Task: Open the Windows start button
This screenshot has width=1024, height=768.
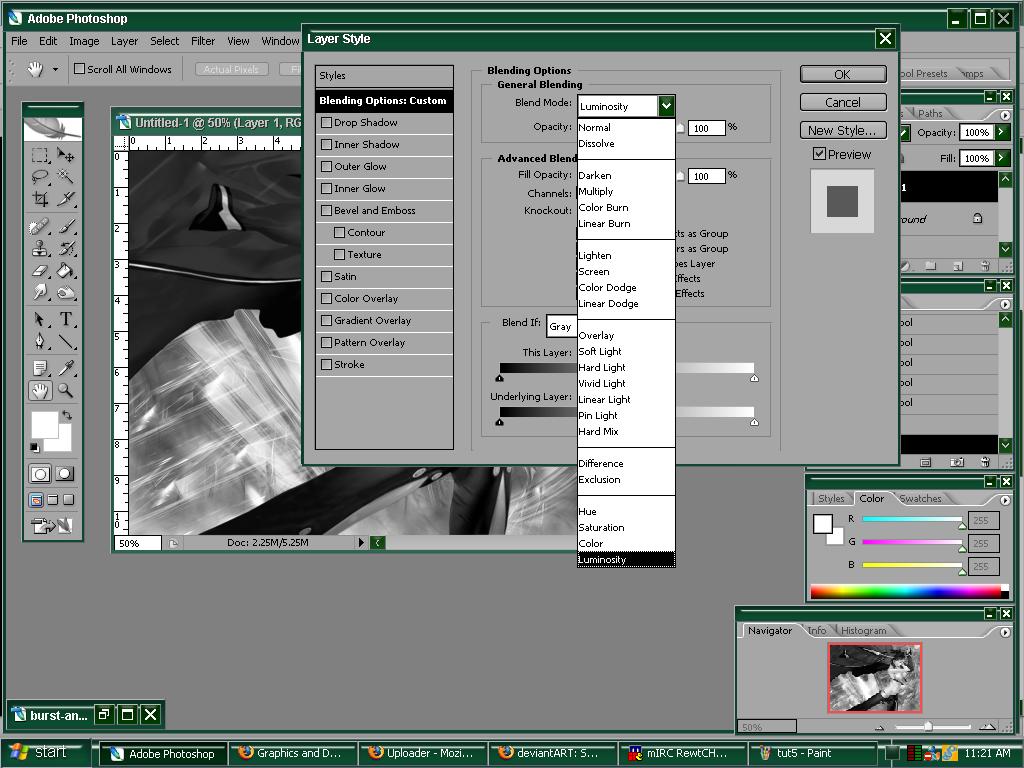Action: tap(44, 752)
